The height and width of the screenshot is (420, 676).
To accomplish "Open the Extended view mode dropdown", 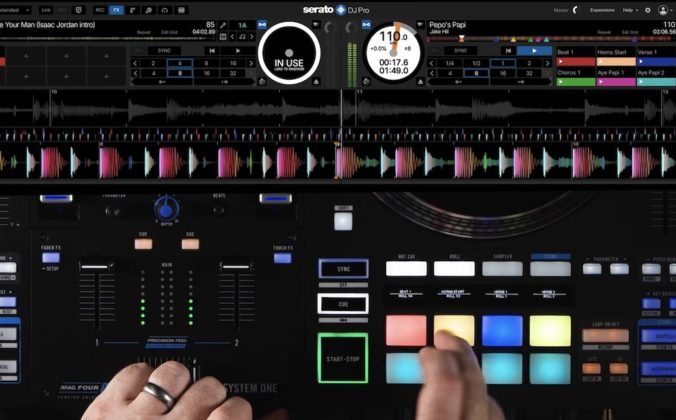I will pyautogui.click(x=19, y=9).
